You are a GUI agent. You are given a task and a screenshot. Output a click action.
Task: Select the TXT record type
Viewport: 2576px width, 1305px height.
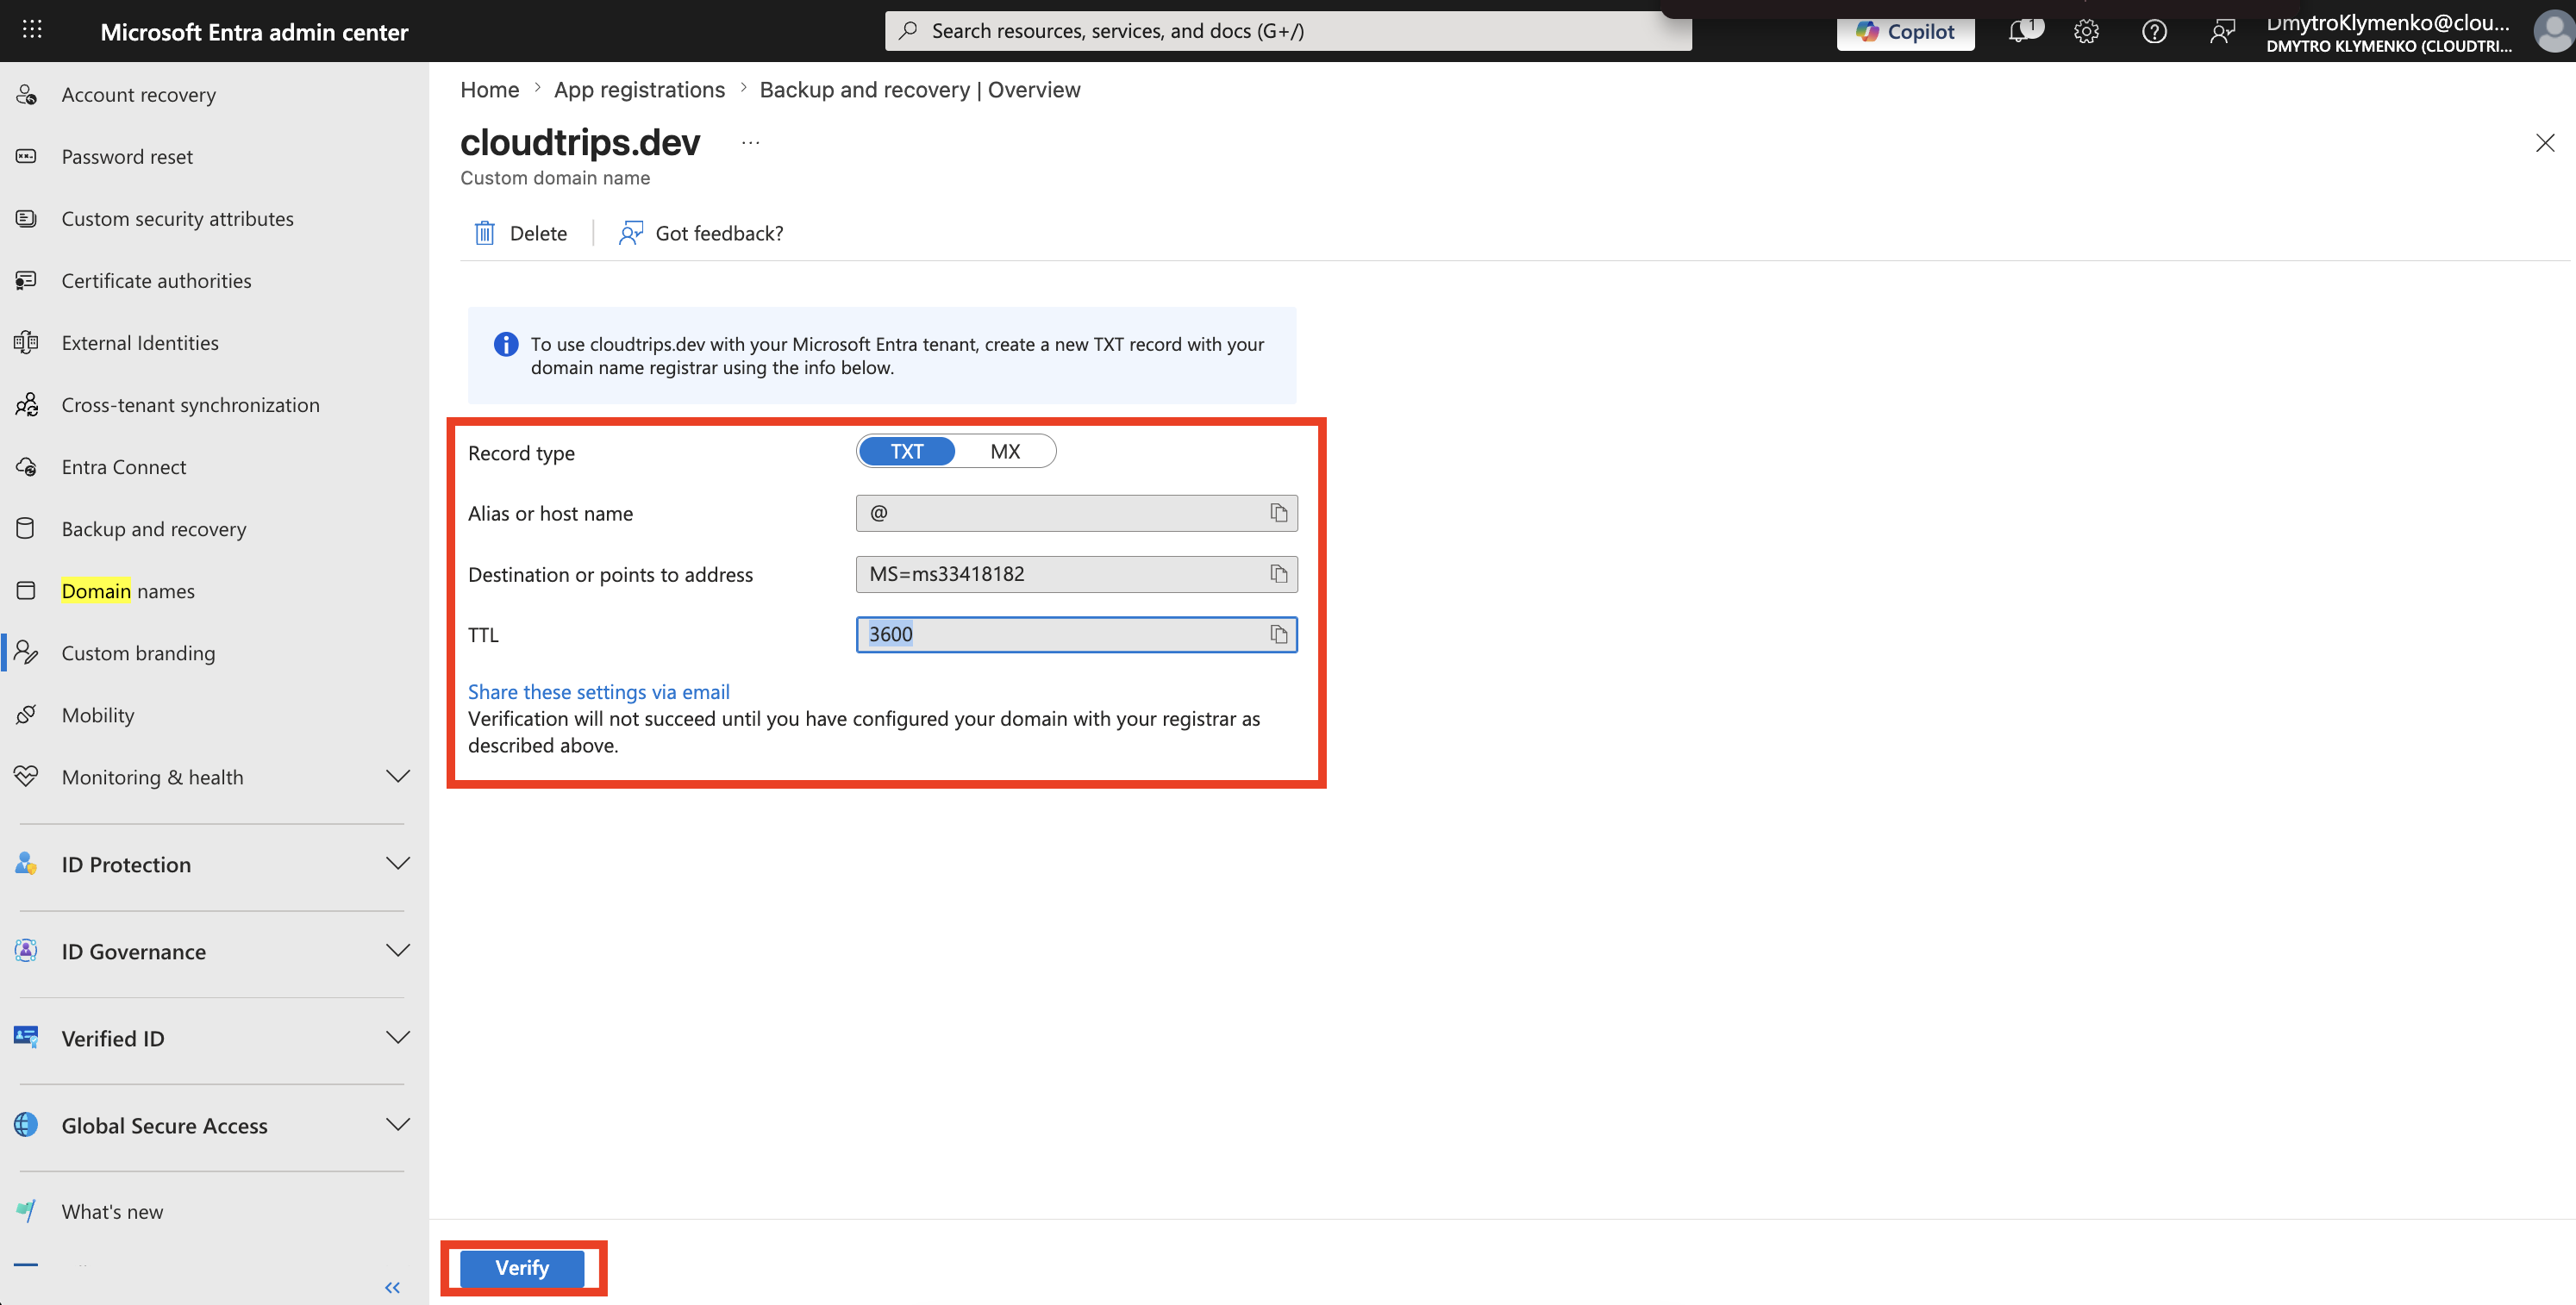[x=907, y=451]
